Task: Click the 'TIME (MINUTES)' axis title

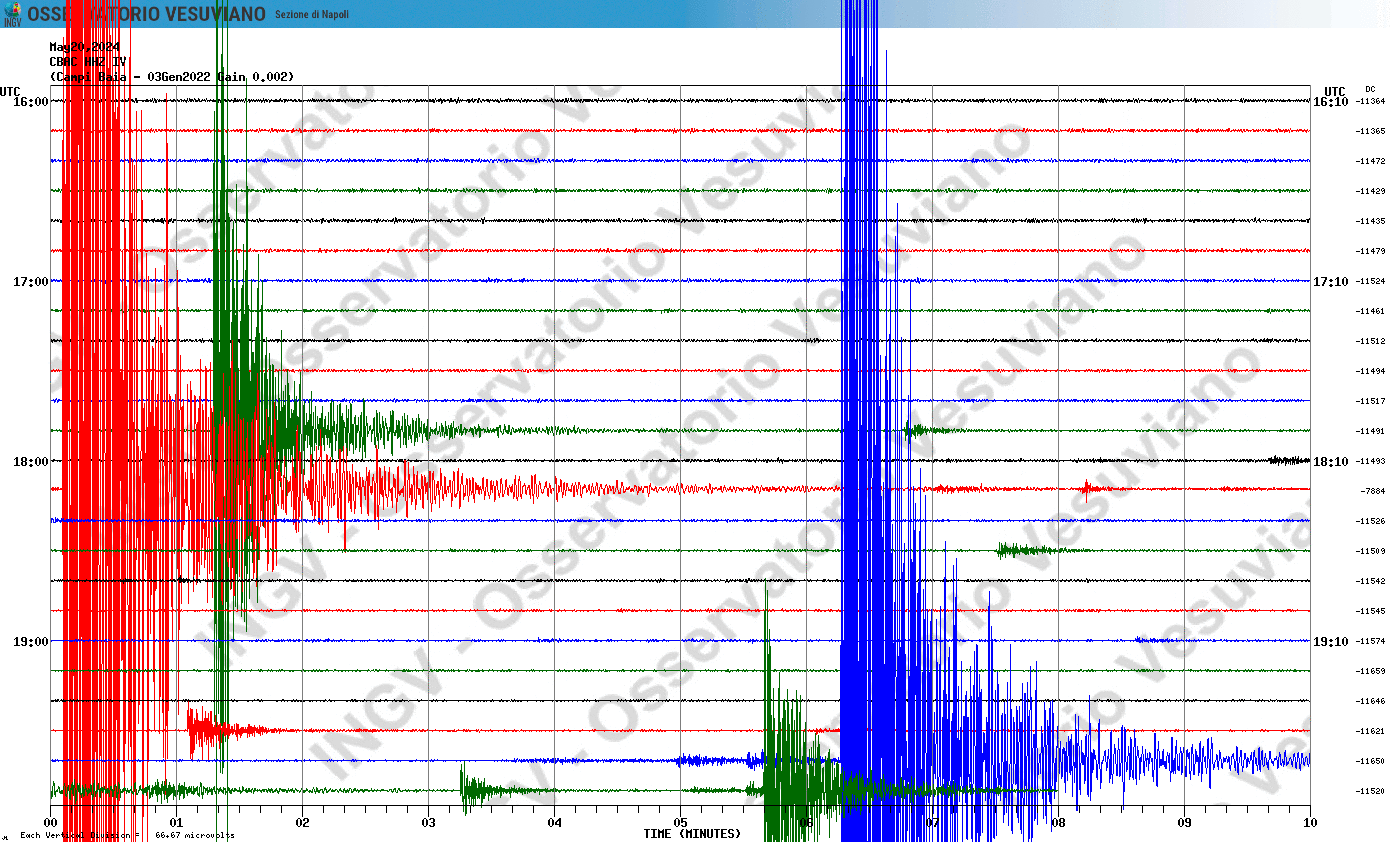Action: tap(692, 834)
